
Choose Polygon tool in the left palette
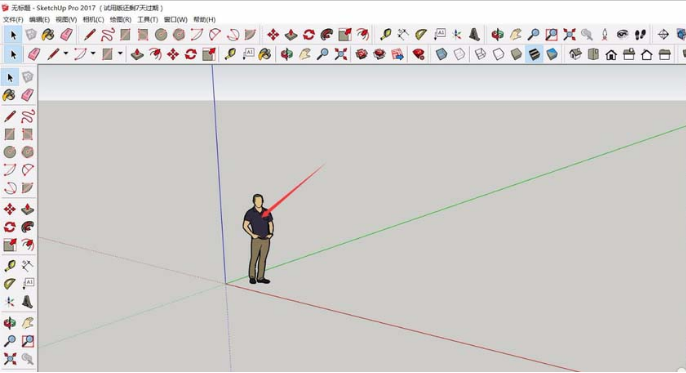(x=28, y=152)
